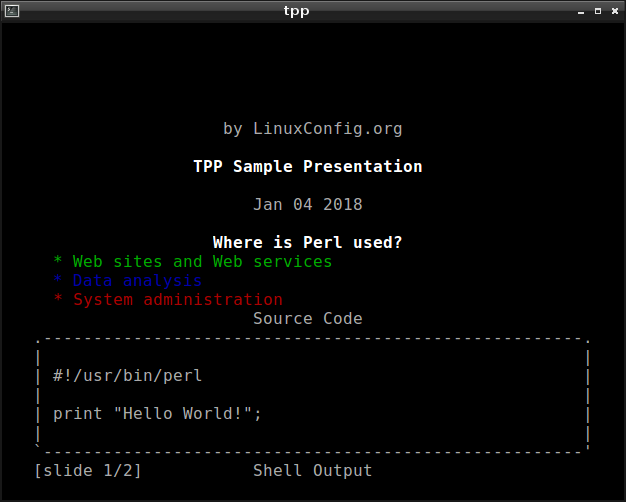626x502 pixels.
Task: Click the 'Source Code' label
Action: (x=308, y=319)
